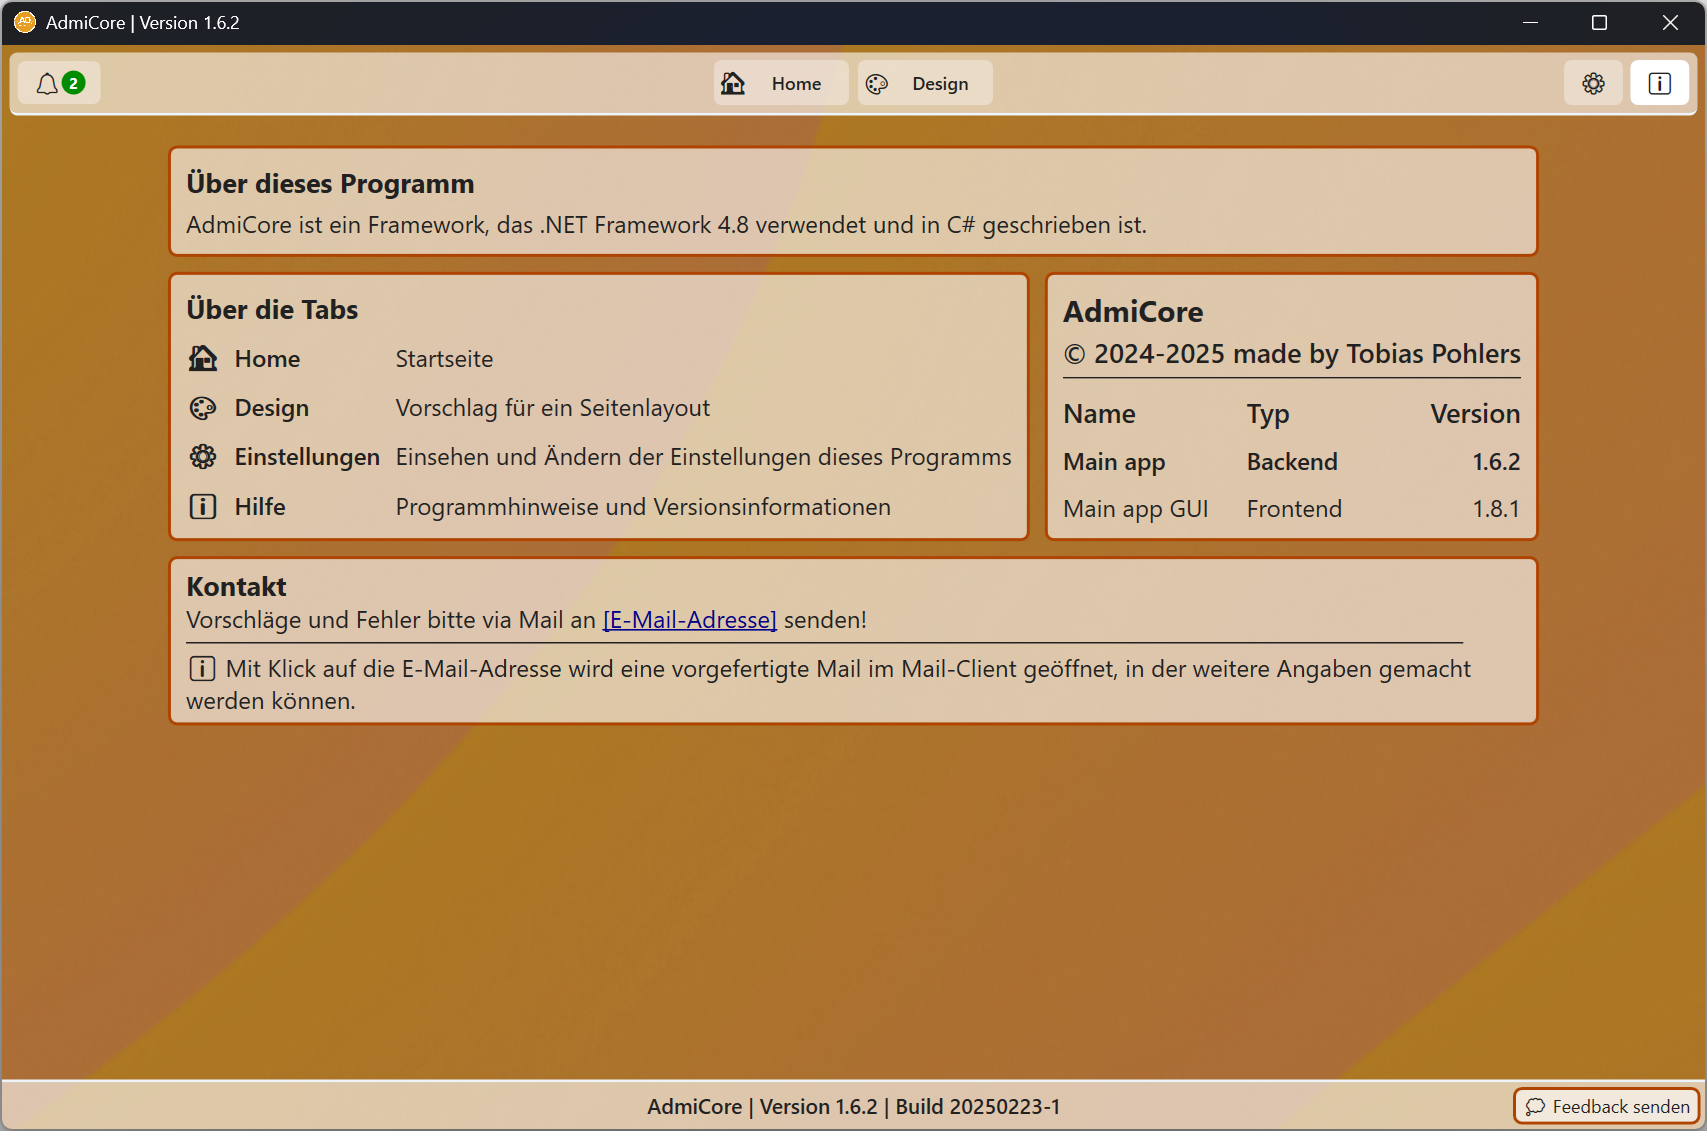Click the copyright line by Tobias Pohlers
1707x1131 pixels.
point(1292,354)
